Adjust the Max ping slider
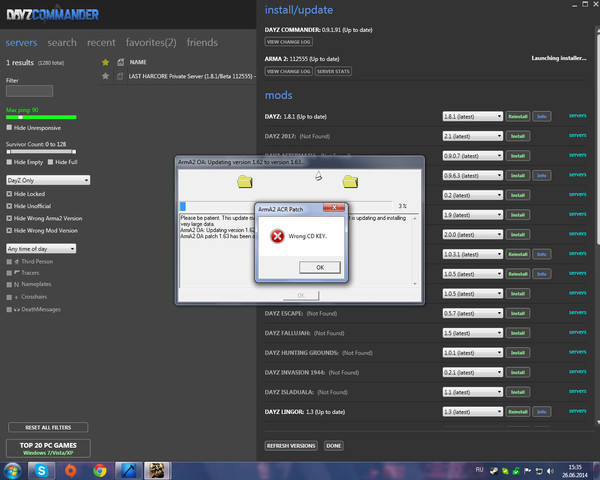This screenshot has height=480, width=600. (x=41, y=117)
